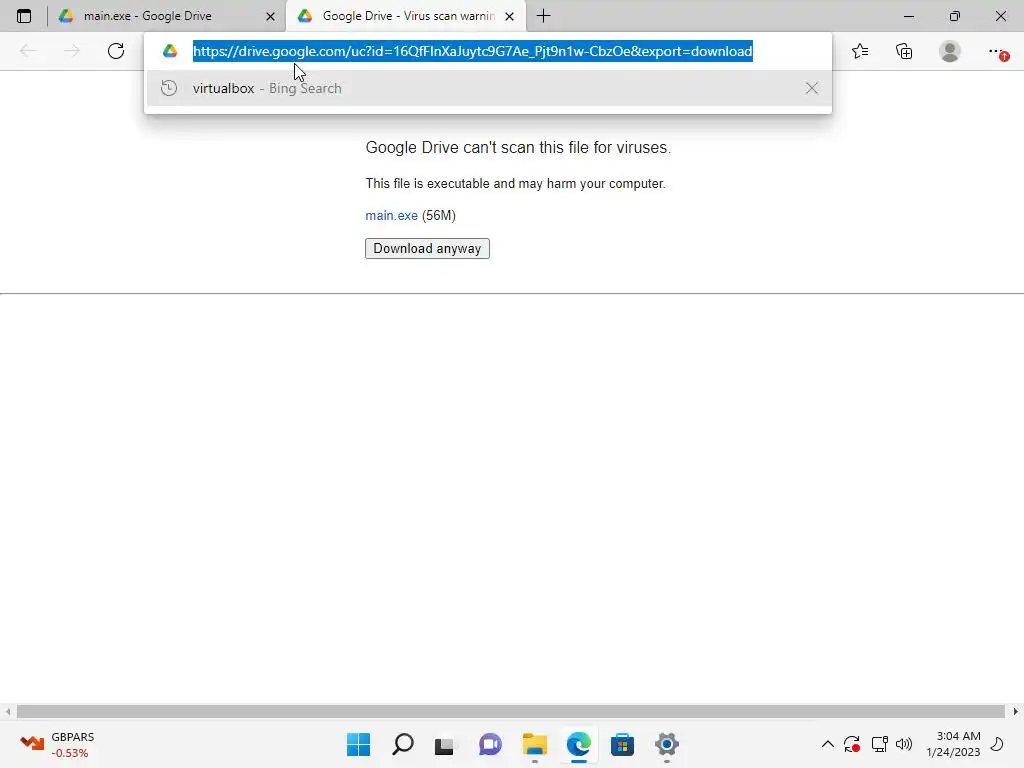
Task: Click the (56M) file size text
Action: 439,216
